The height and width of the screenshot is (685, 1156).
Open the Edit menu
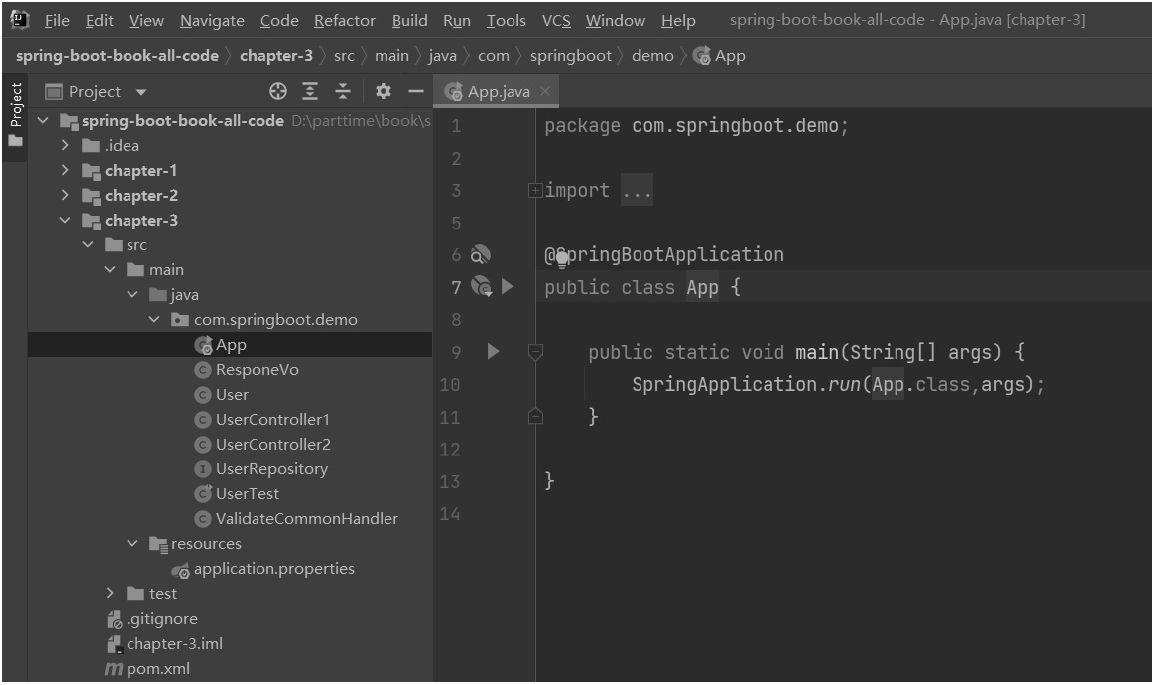click(x=100, y=21)
